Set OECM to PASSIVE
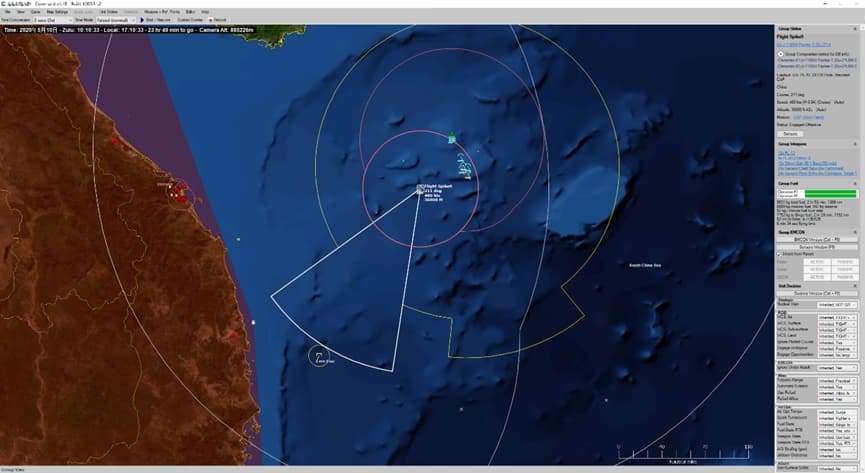This screenshot has width=865, height=473. click(x=844, y=277)
